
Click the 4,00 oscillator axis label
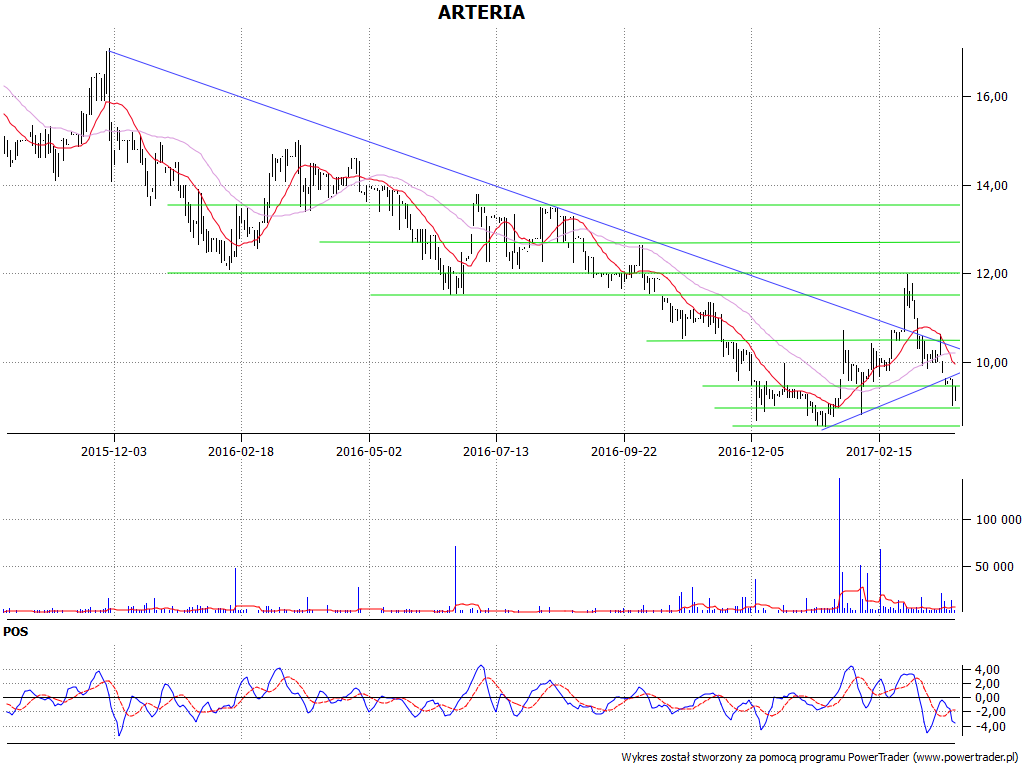pyautogui.click(x=986, y=670)
